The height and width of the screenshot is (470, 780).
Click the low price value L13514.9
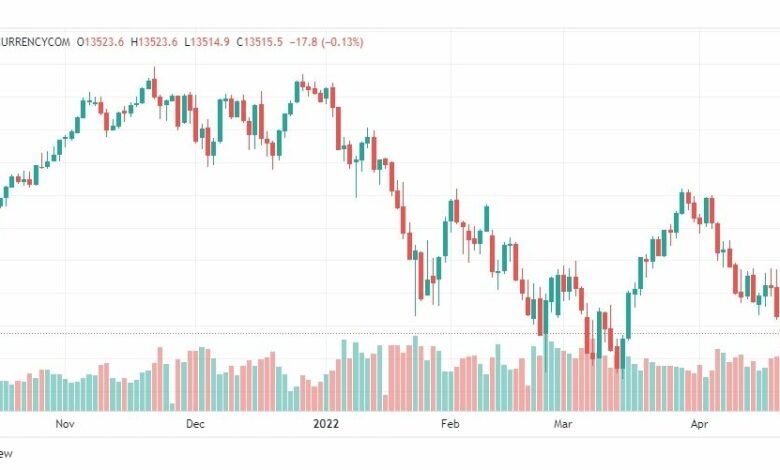(207, 42)
